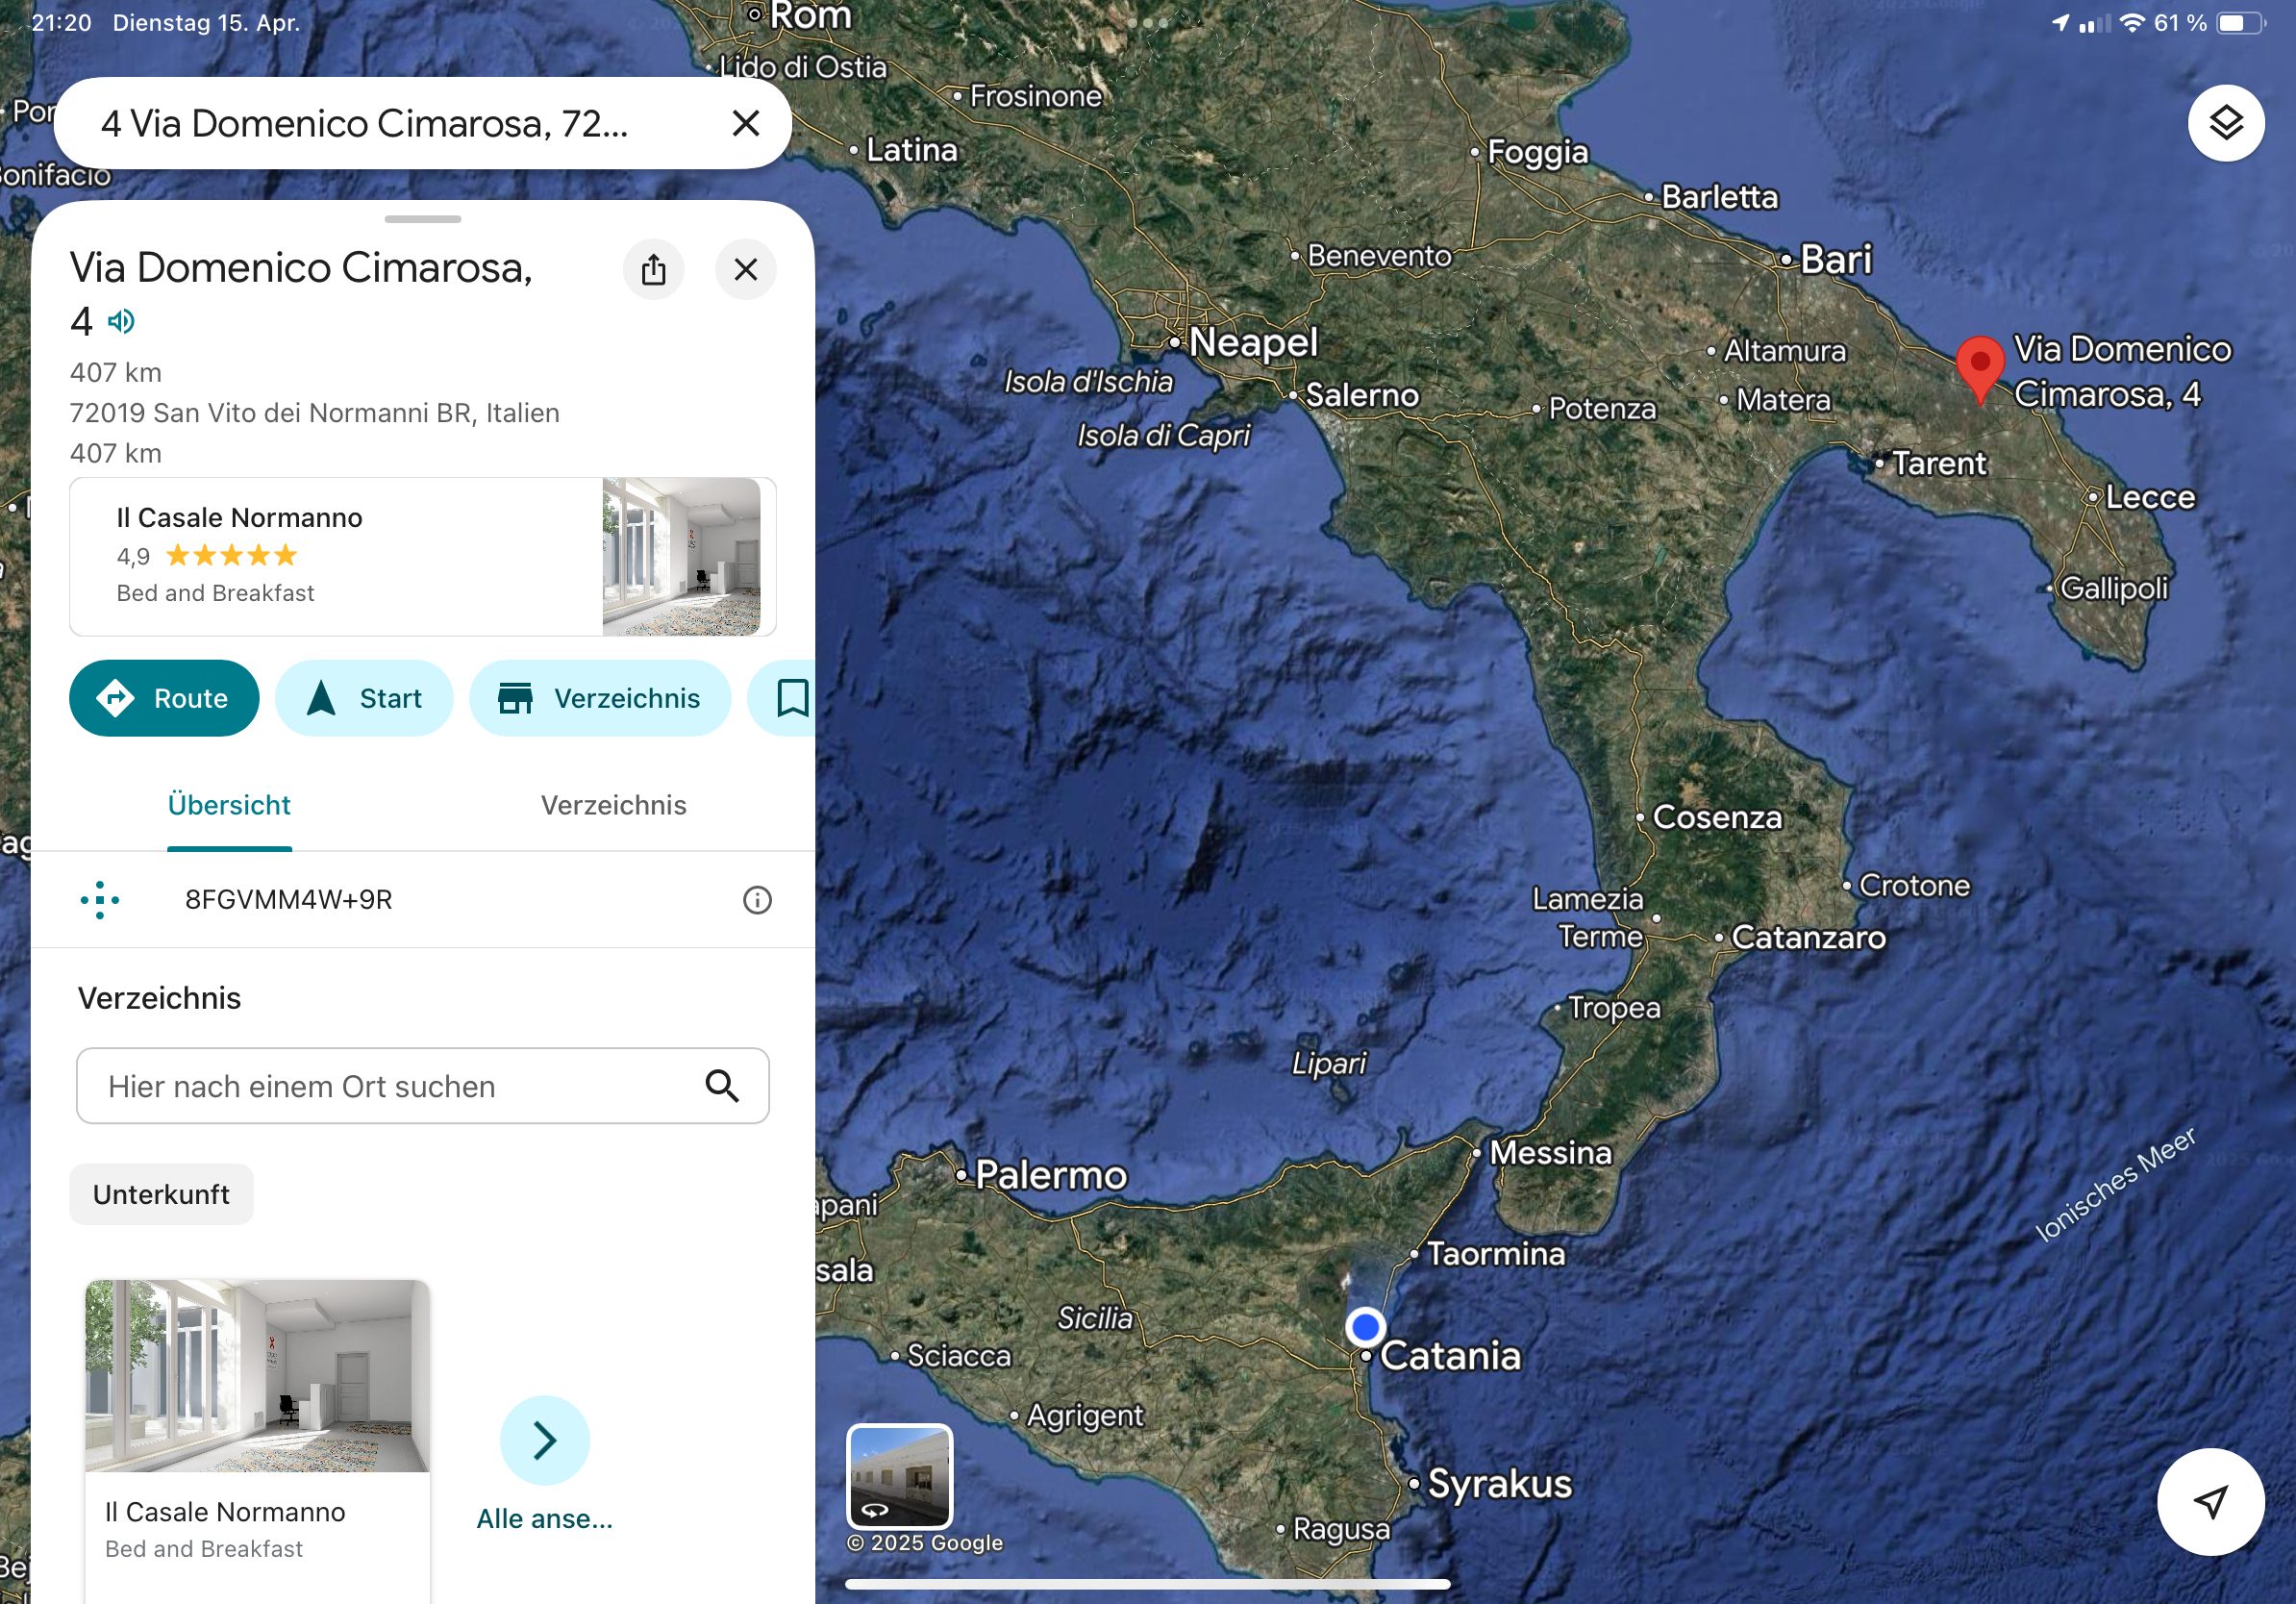Tap the 'Alle anse...' arrow button
The width and height of the screenshot is (2296, 1604).
544,1440
